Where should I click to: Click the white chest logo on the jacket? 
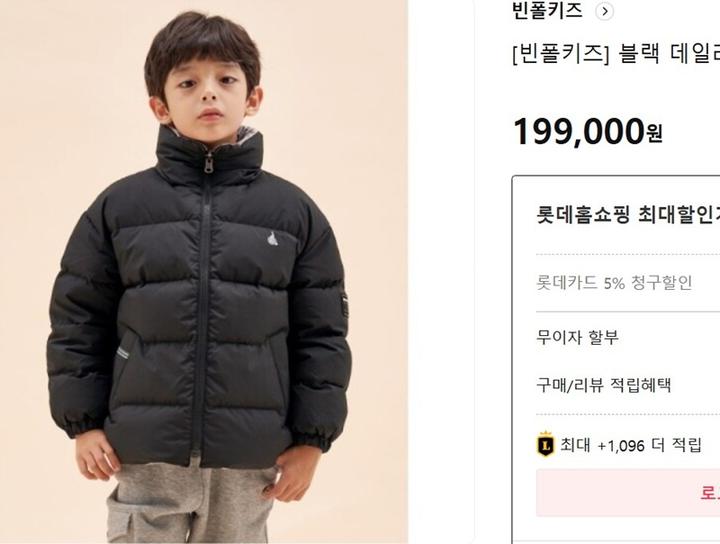pos(273,240)
